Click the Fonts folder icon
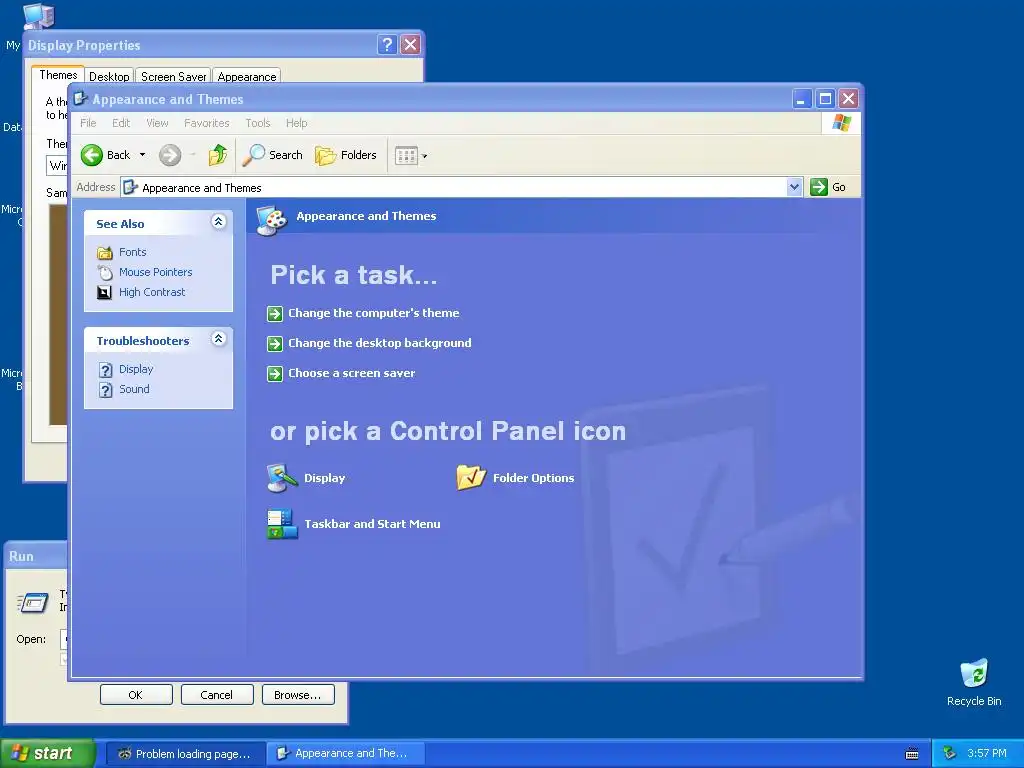The image size is (1024, 768). click(x=104, y=252)
